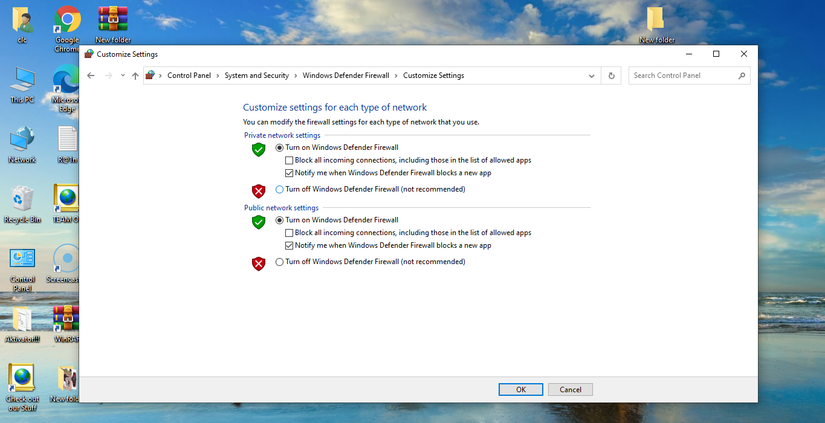Viewport: 825px width, 423px height.
Task: Expand chevron after Windows Defender Firewall
Action: click(x=396, y=76)
